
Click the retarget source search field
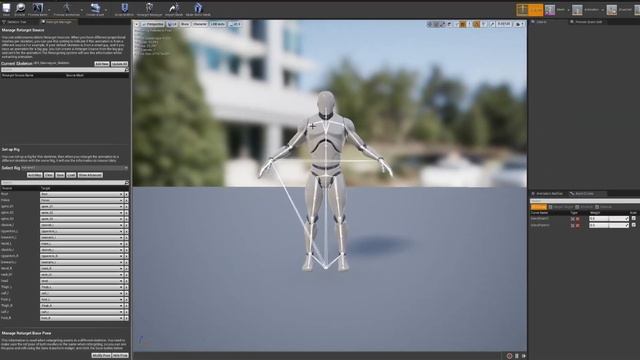[64, 70]
